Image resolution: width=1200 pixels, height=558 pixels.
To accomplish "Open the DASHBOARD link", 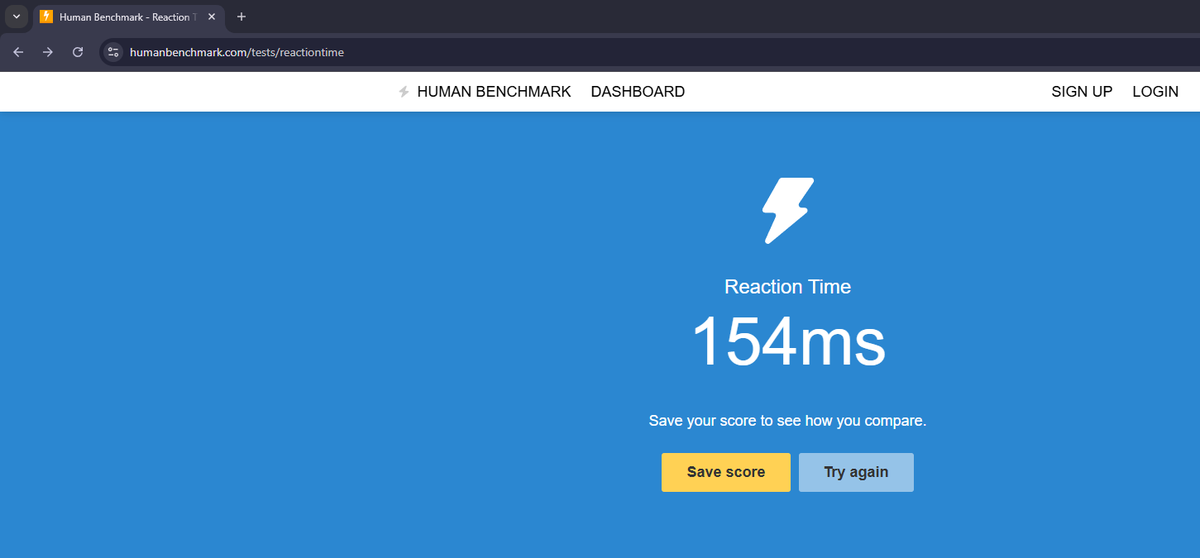I will click(x=638, y=92).
